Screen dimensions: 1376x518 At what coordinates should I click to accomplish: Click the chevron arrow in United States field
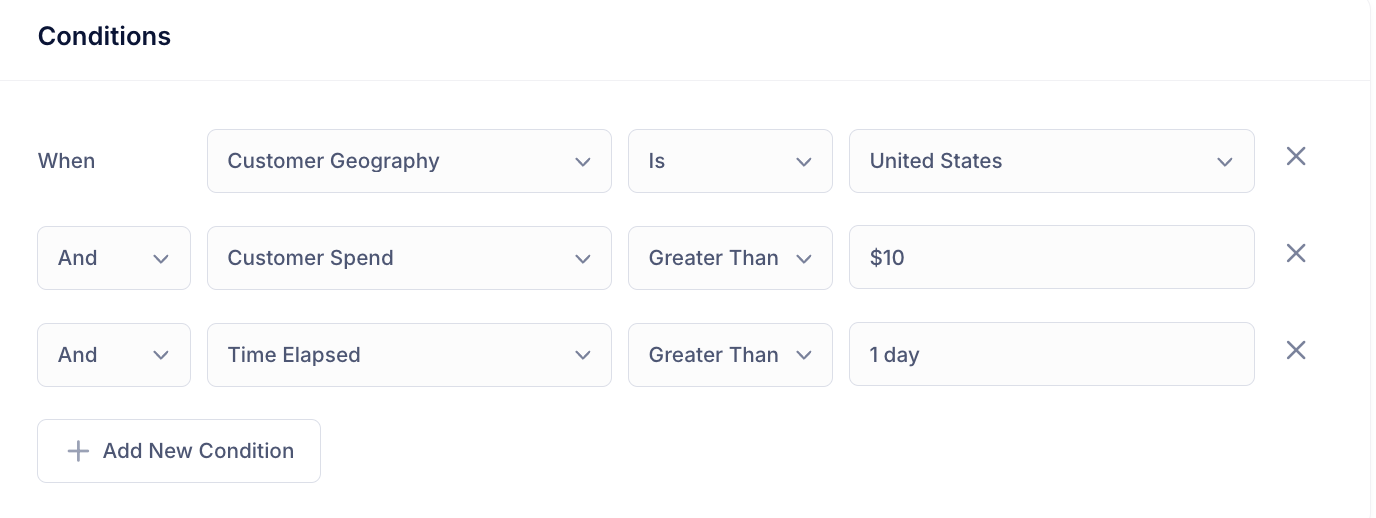pos(1225,162)
